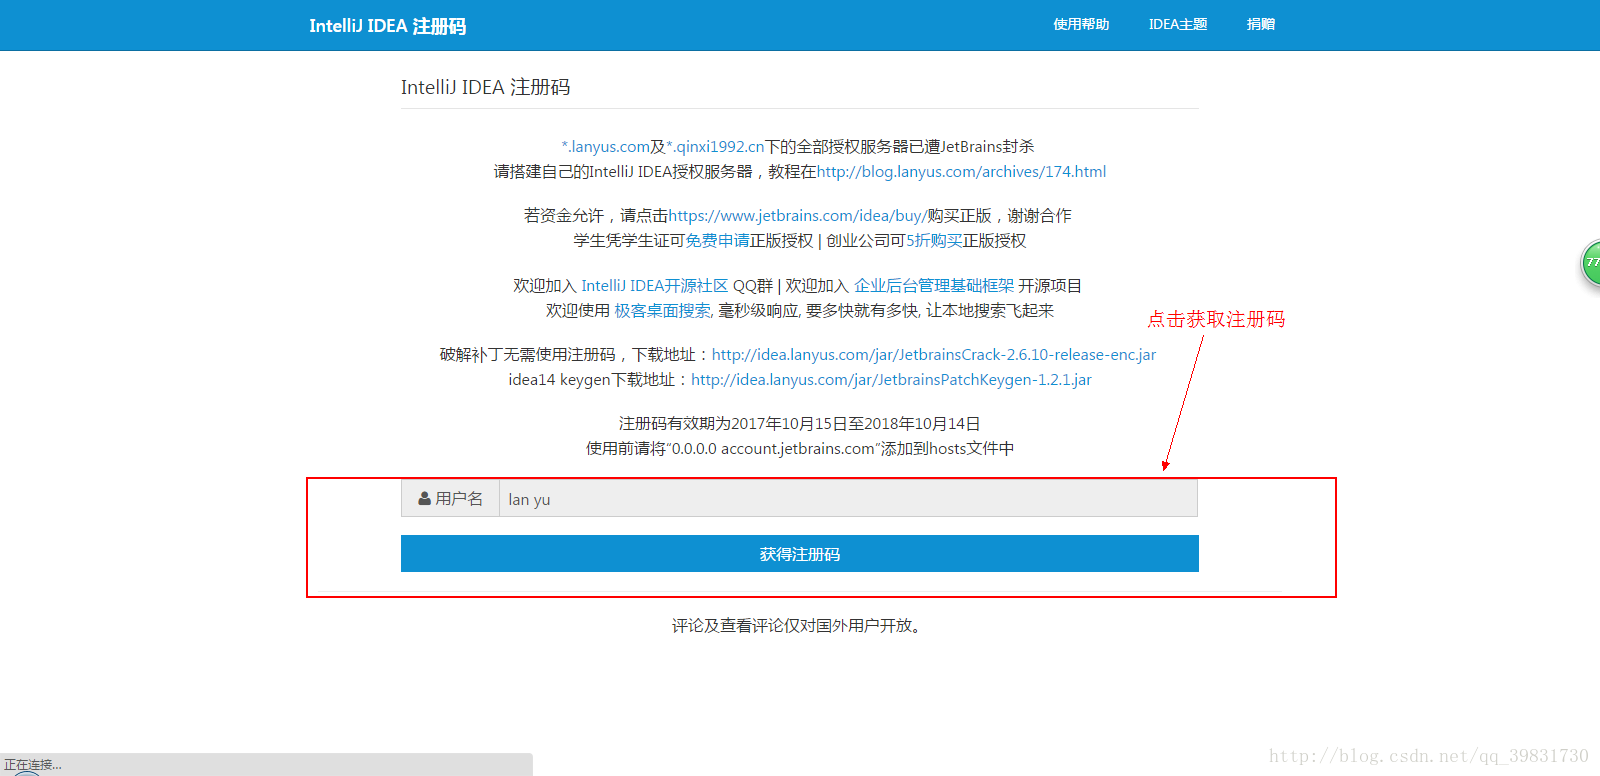Click the hosts file instruction text
This screenshot has width=1600, height=776.
(800, 449)
